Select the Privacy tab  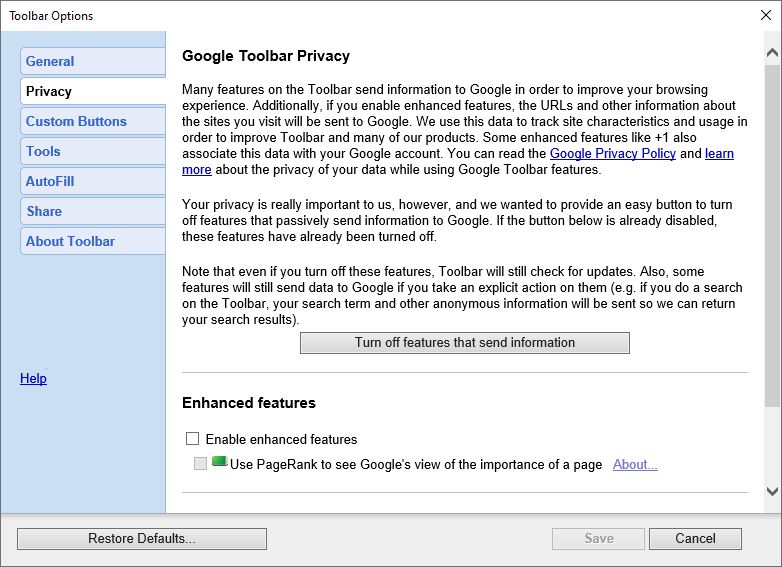93,91
